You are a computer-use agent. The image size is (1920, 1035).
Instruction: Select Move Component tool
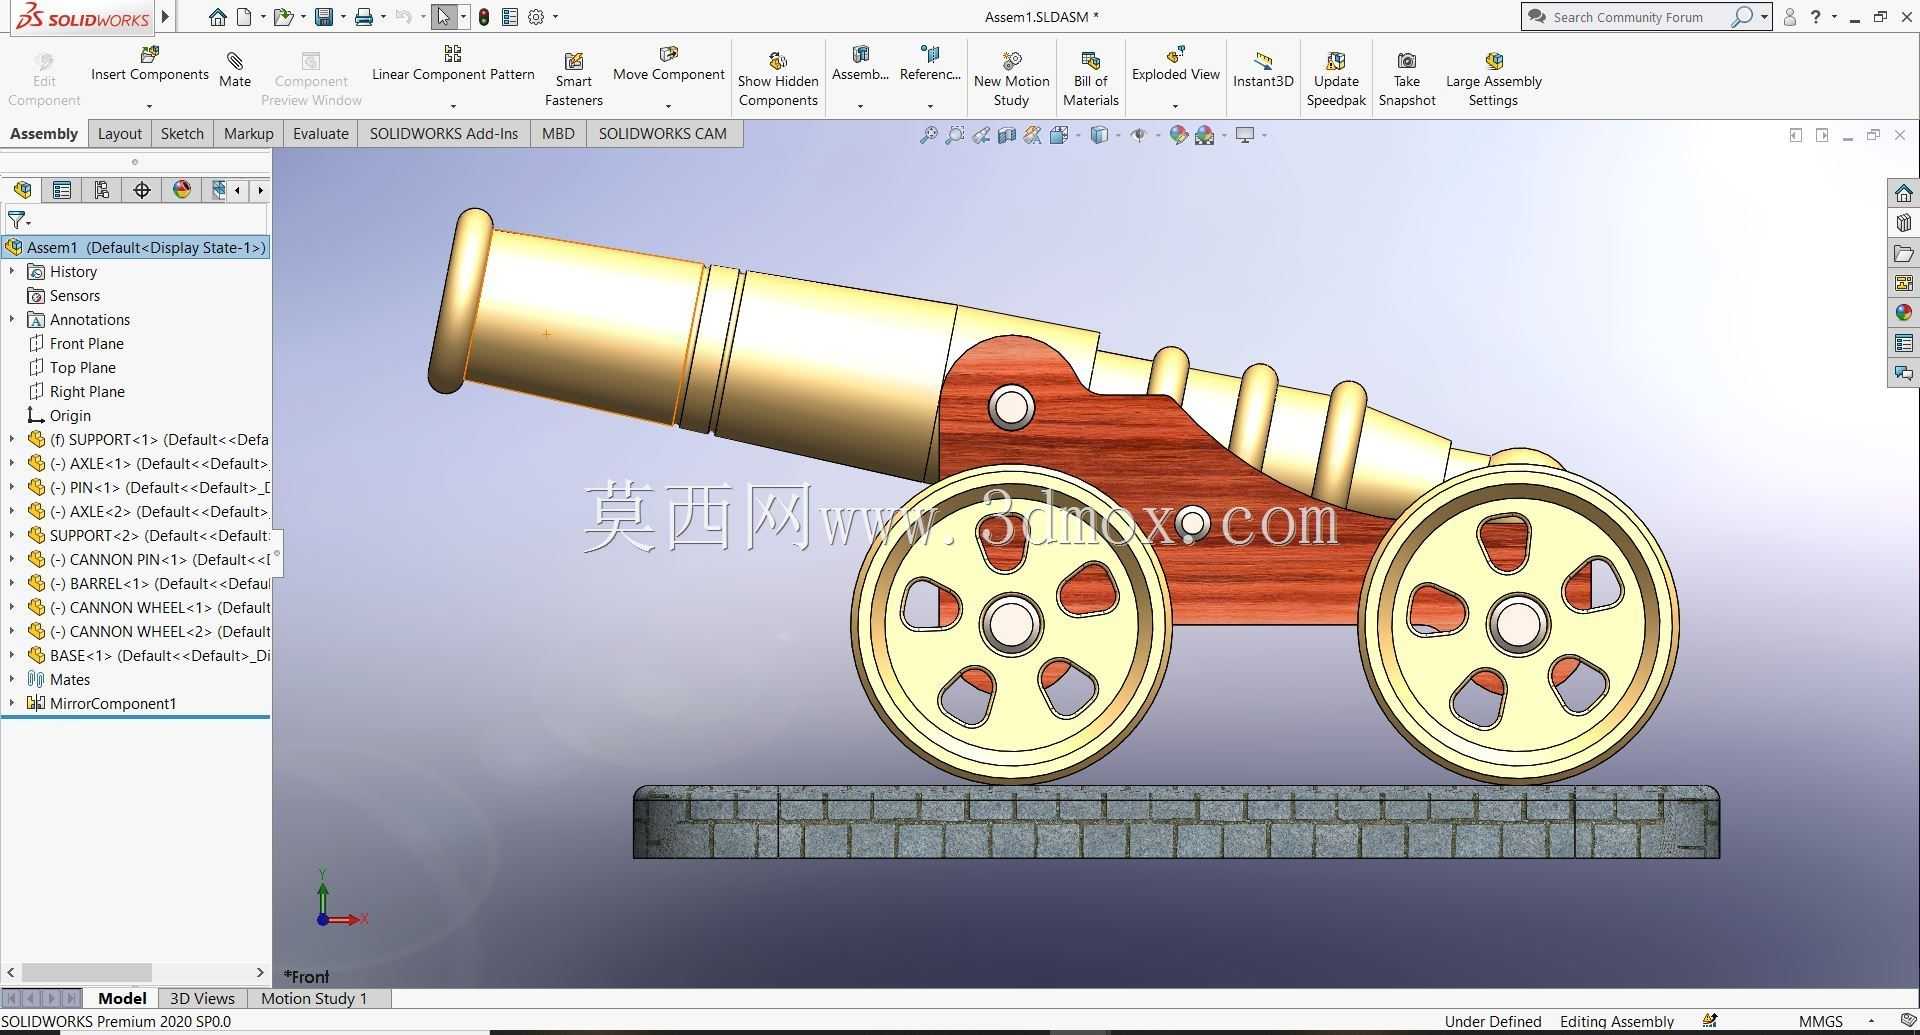coord(668,64)
